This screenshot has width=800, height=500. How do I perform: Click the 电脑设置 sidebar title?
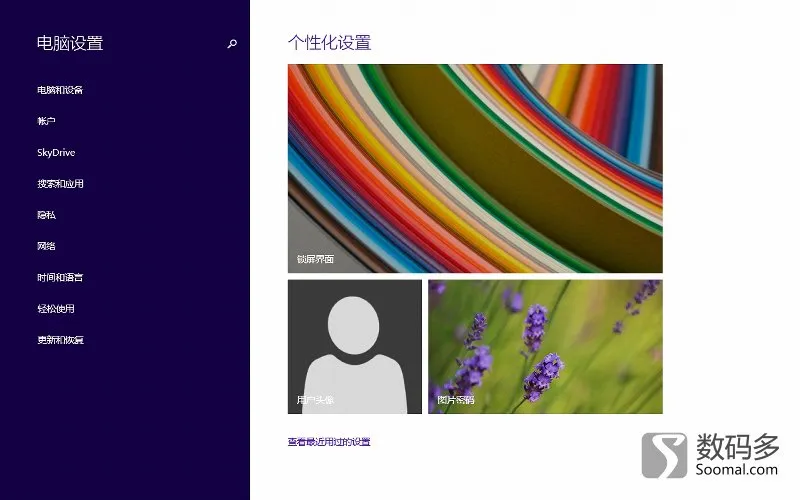[70, 43]
